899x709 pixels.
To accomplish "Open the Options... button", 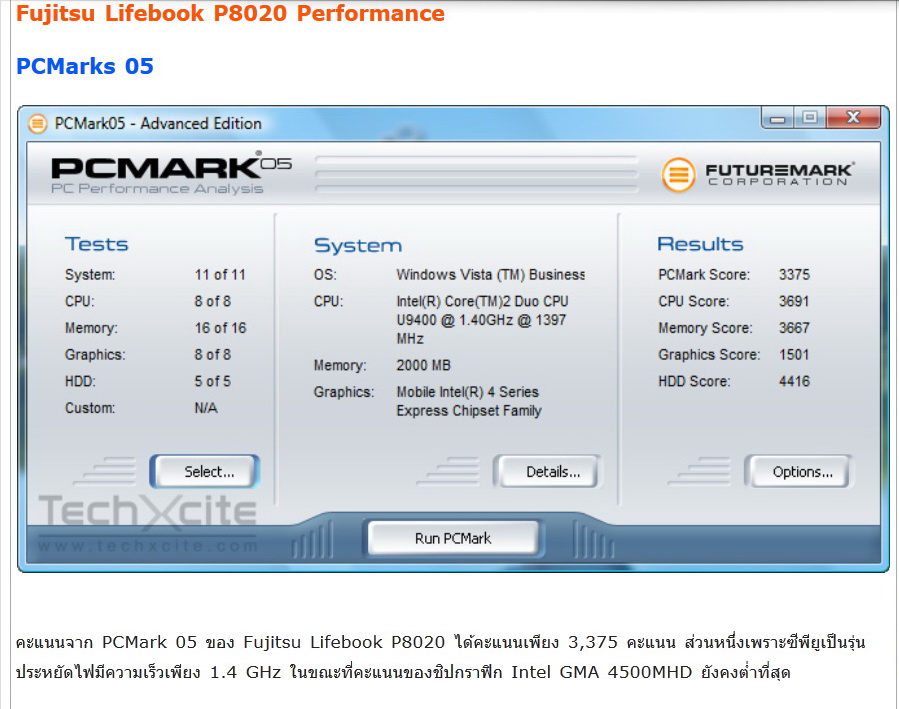I will (799, 471).
